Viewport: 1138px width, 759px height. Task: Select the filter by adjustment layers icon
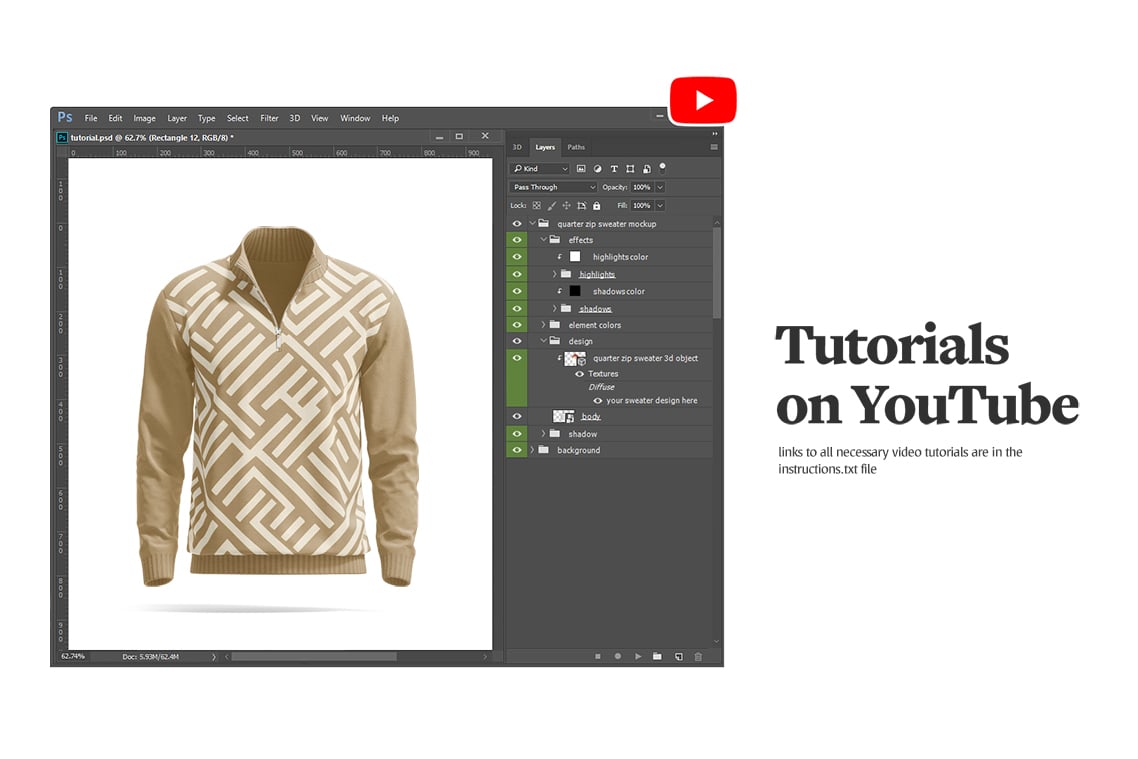point(598,168)
